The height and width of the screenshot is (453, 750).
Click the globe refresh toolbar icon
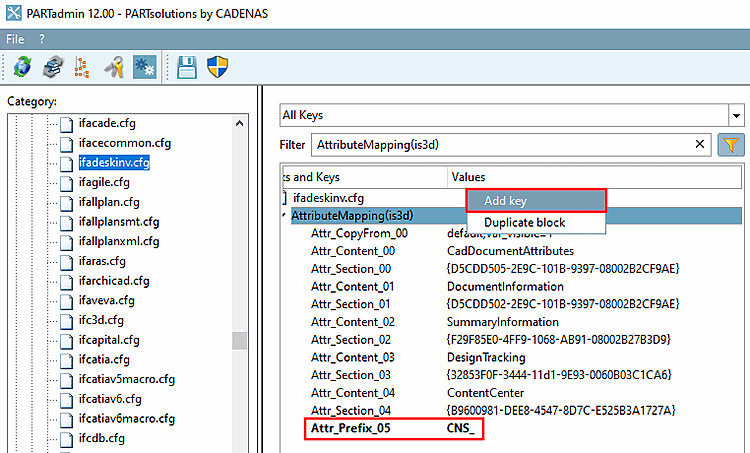tap(23, 67)
